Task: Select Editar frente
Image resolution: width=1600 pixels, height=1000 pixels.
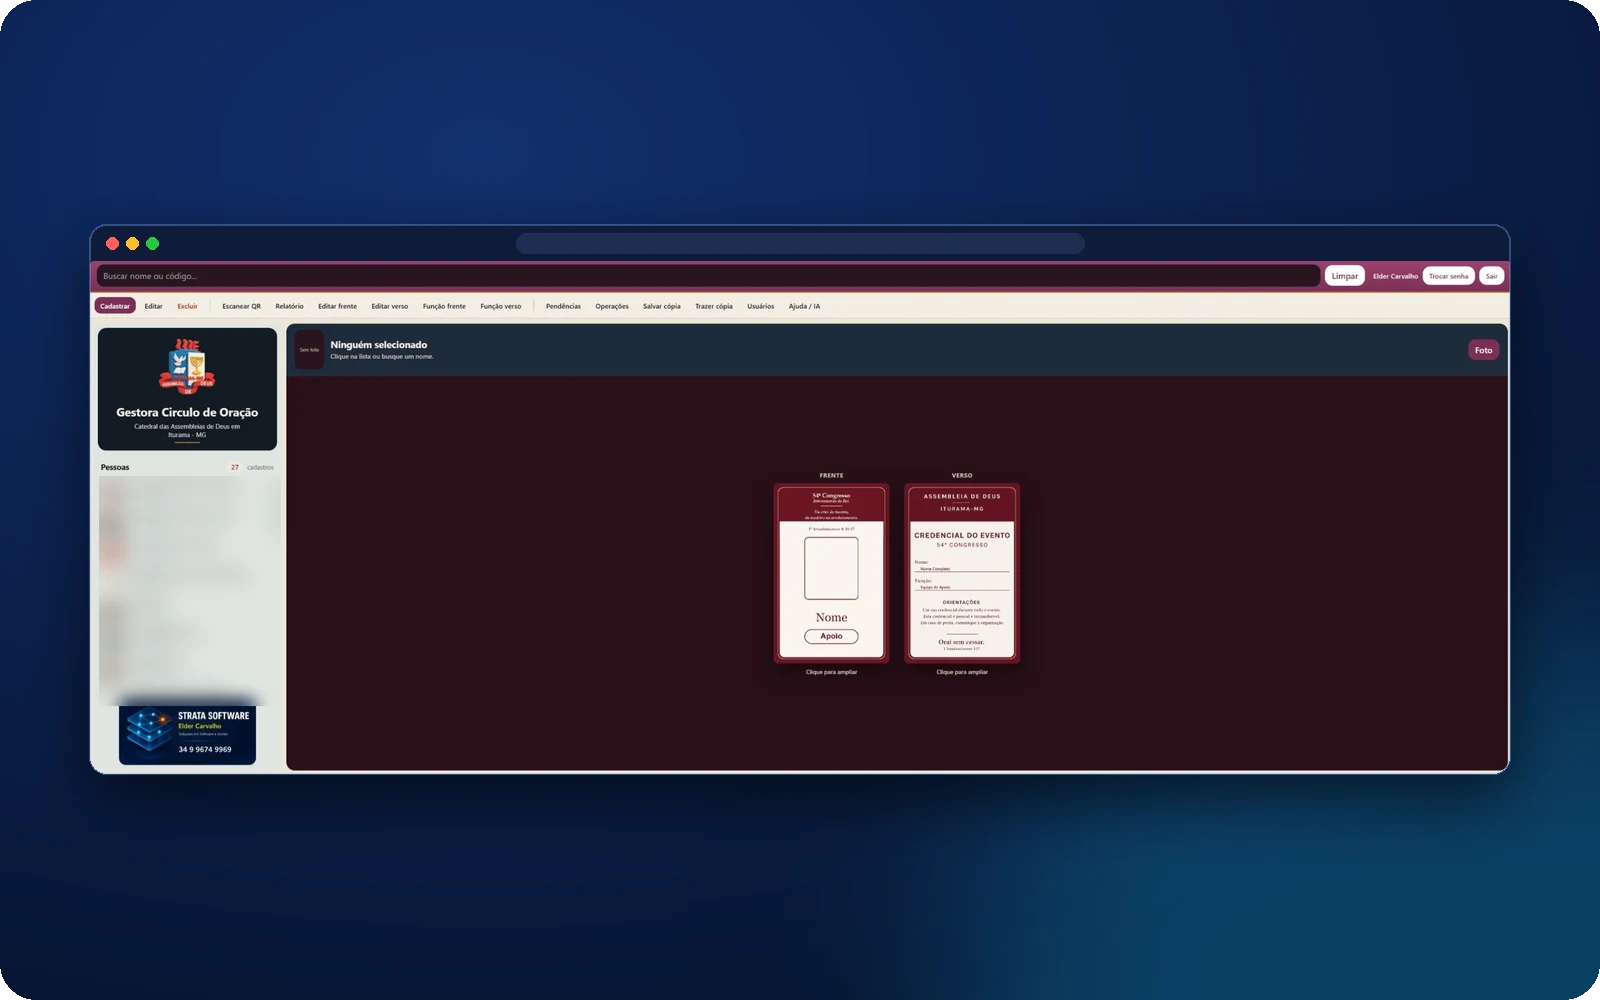Action: point(337,306)
